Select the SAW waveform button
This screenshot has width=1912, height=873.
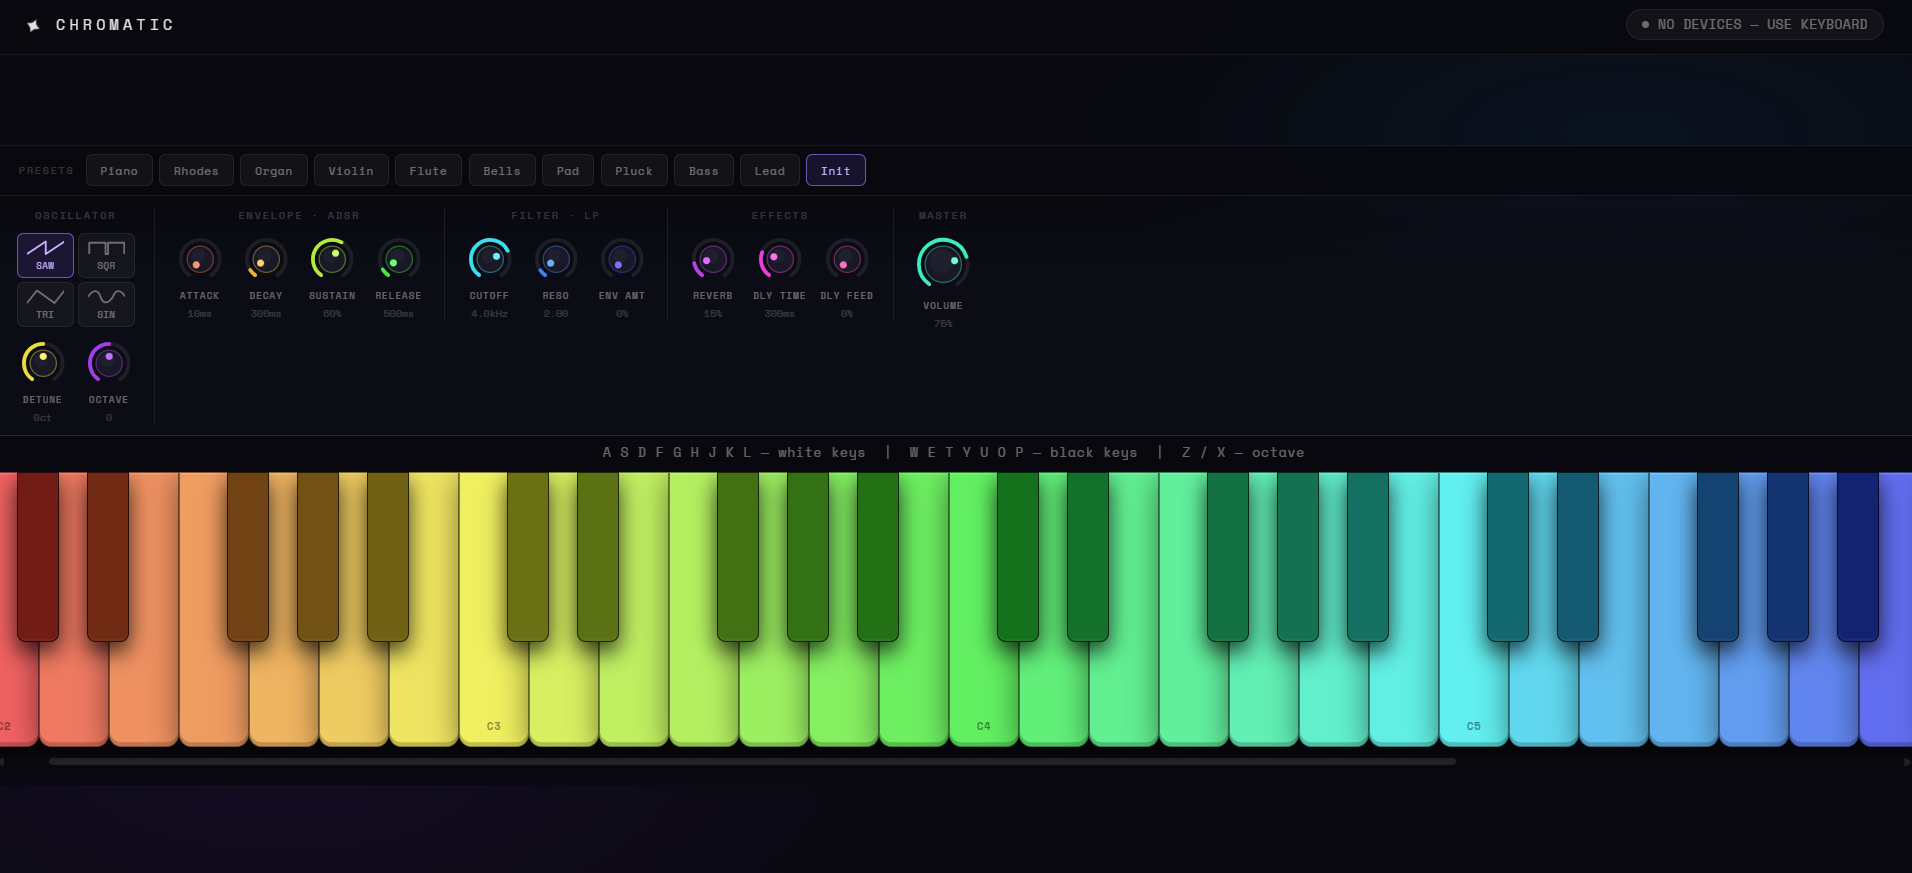click(x=45, y=255)
